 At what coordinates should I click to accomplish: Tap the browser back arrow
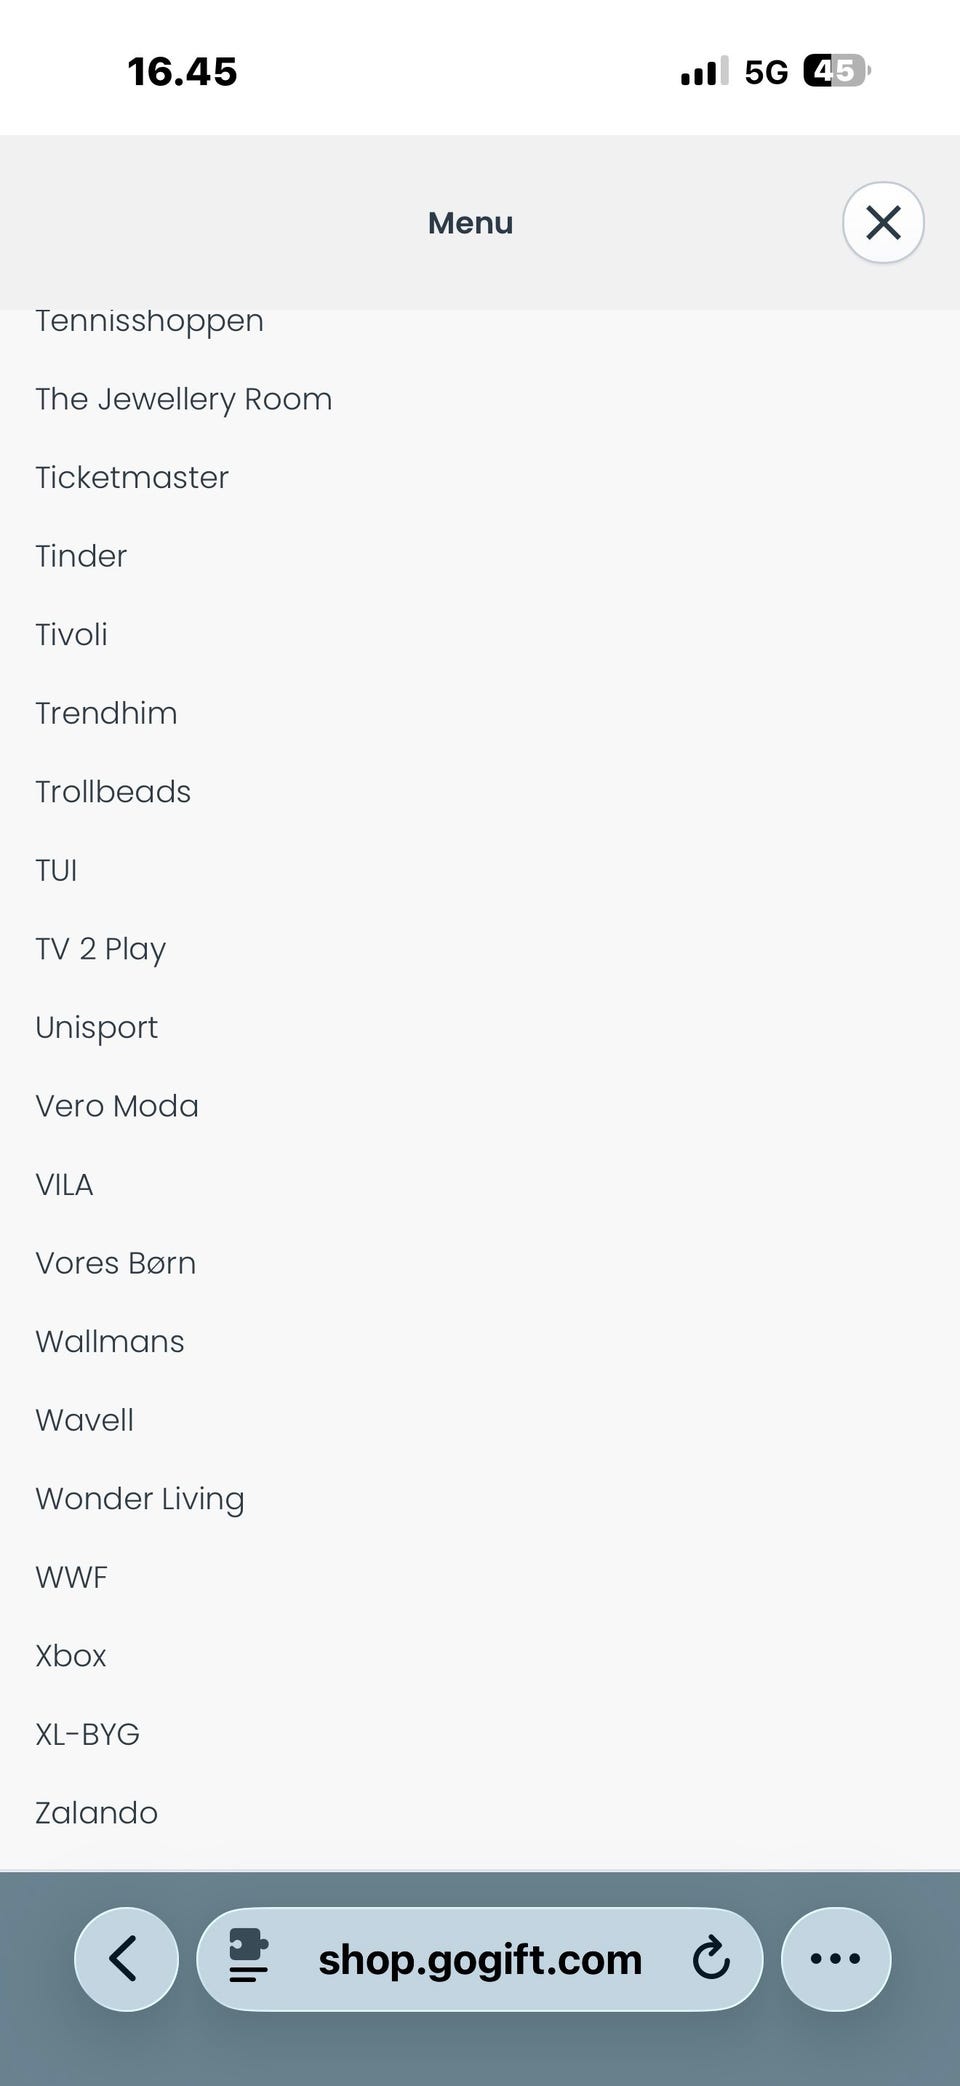(x=126, y=1958)
